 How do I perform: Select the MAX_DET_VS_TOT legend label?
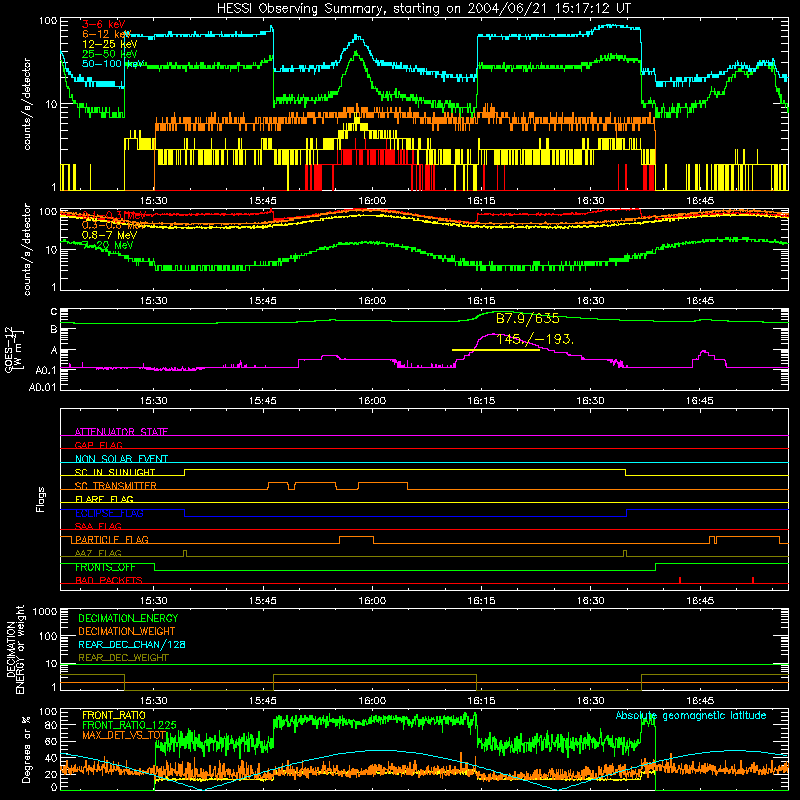point(124,735)
